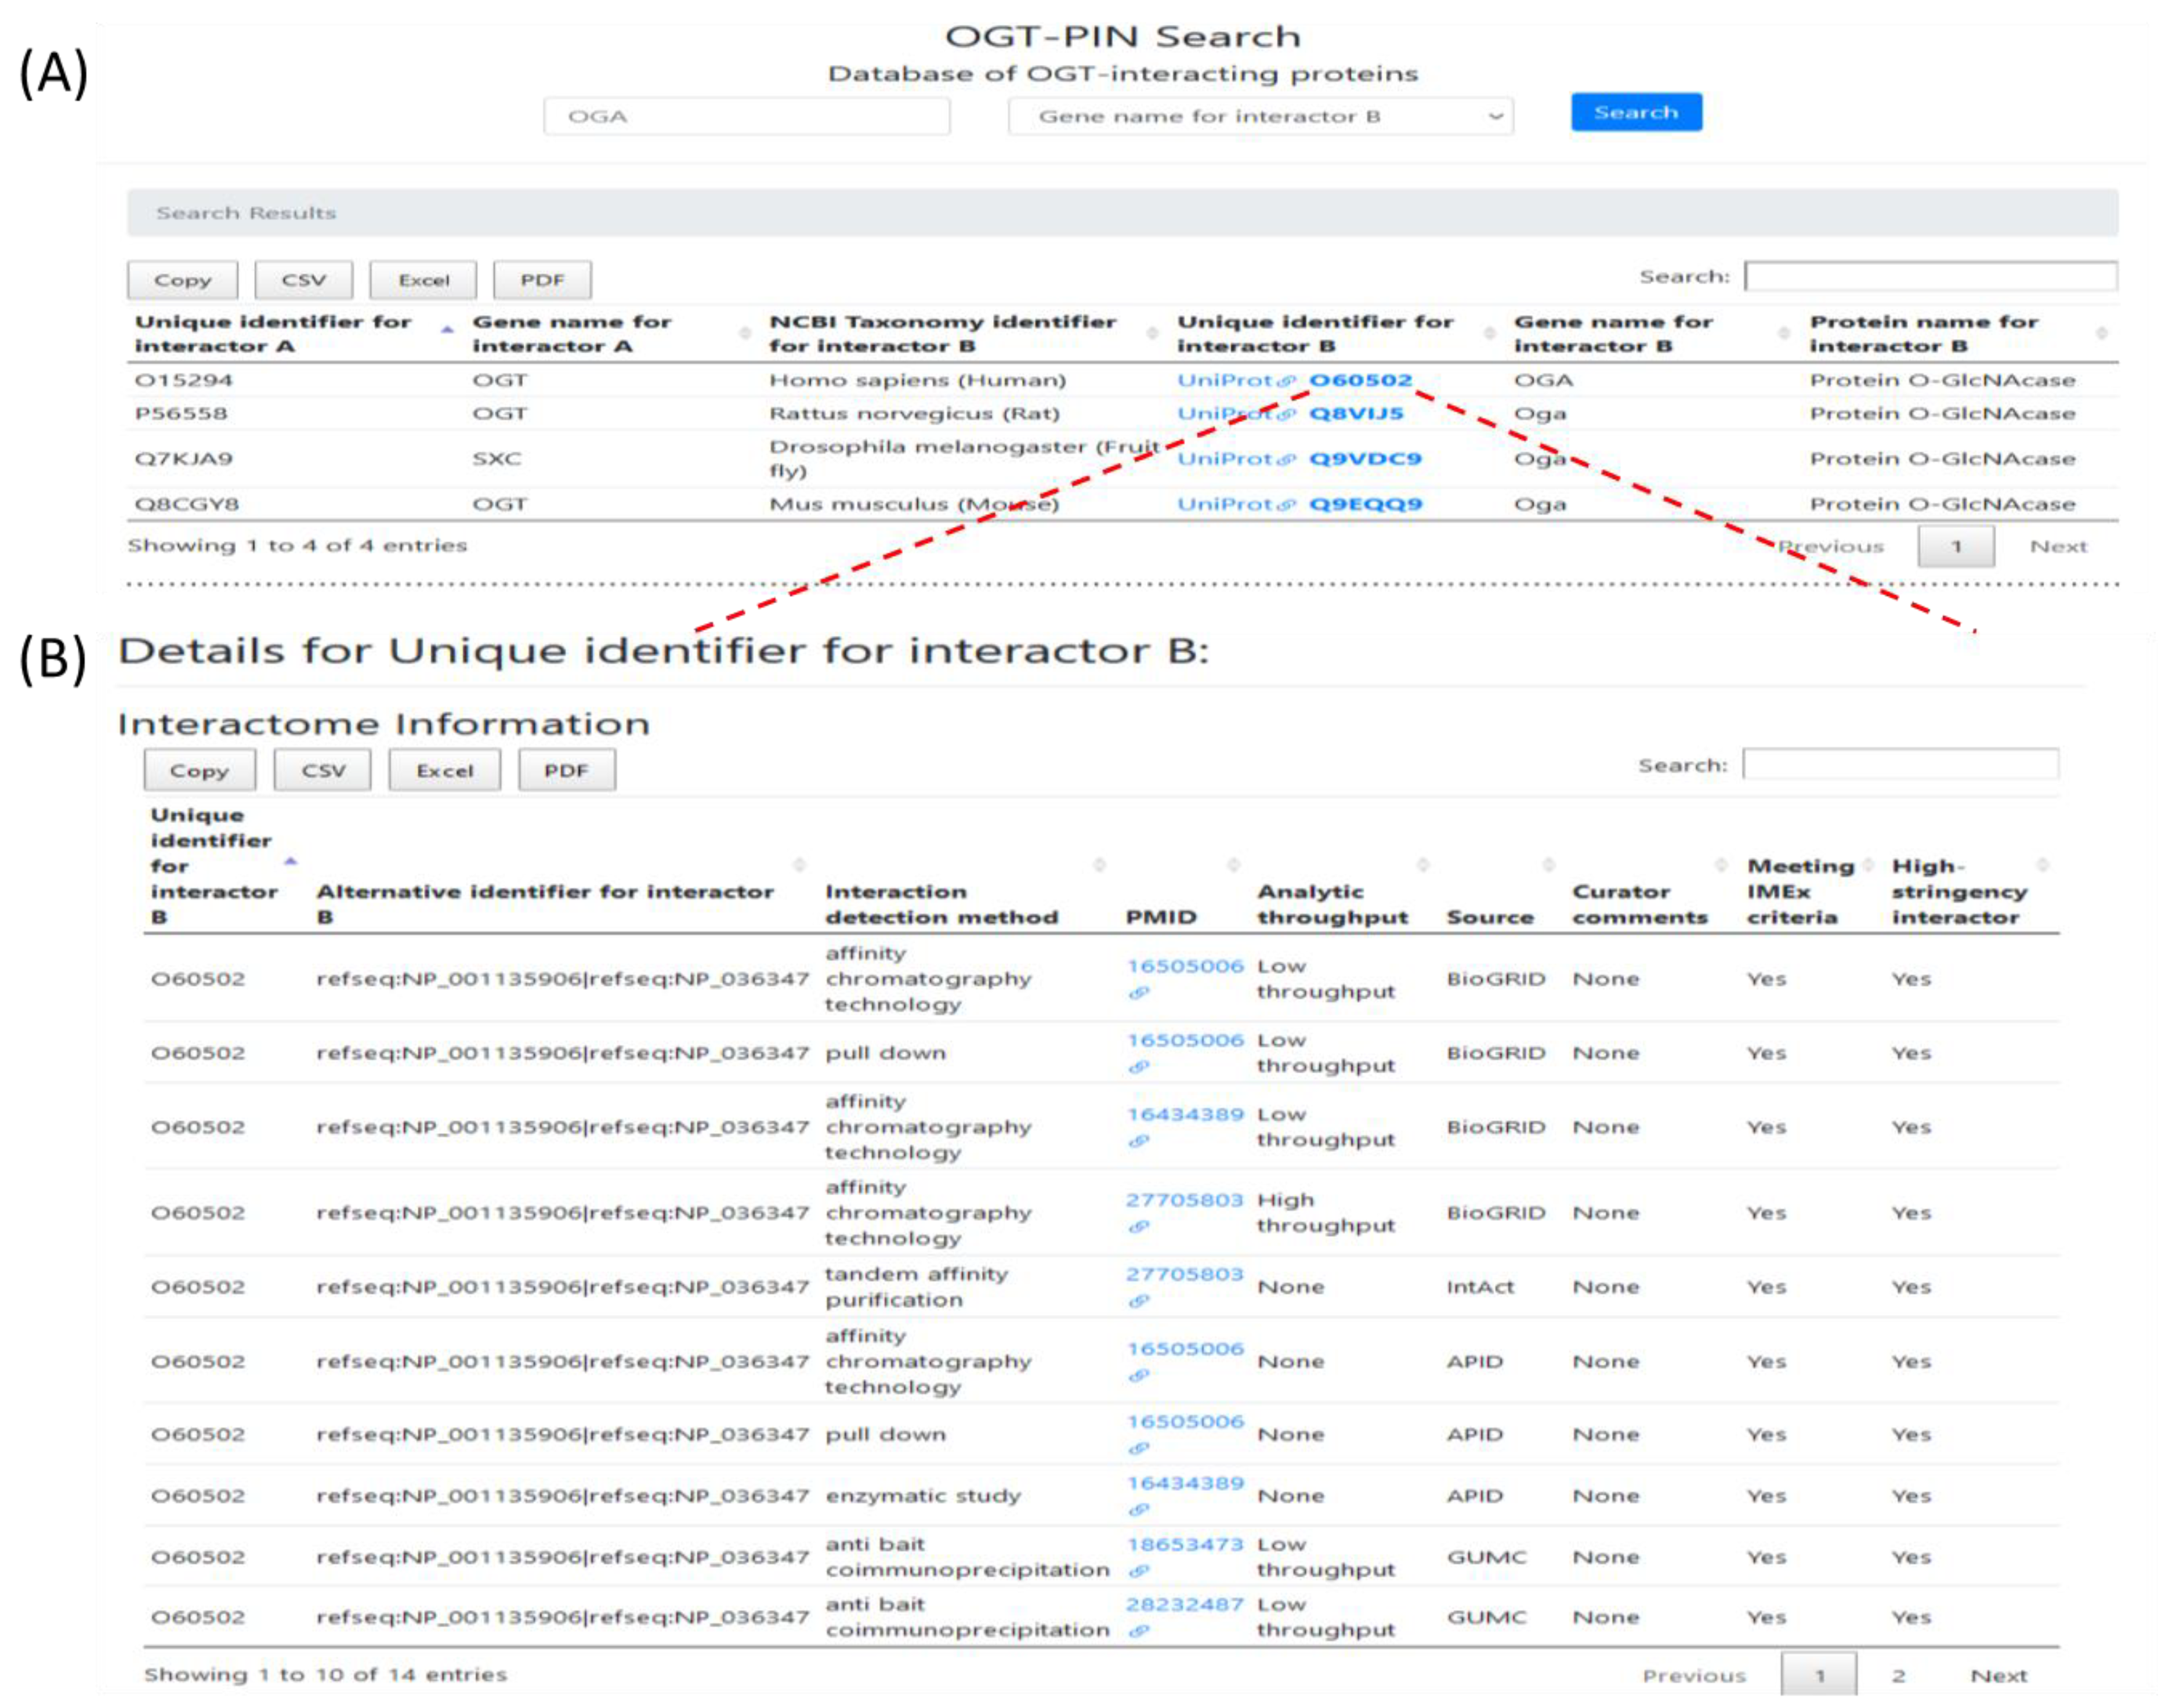Open the Q9EQQ9 UniProt identifier link
Viewport: 2165px width, 1708px height.
[x=1365, y=504]
